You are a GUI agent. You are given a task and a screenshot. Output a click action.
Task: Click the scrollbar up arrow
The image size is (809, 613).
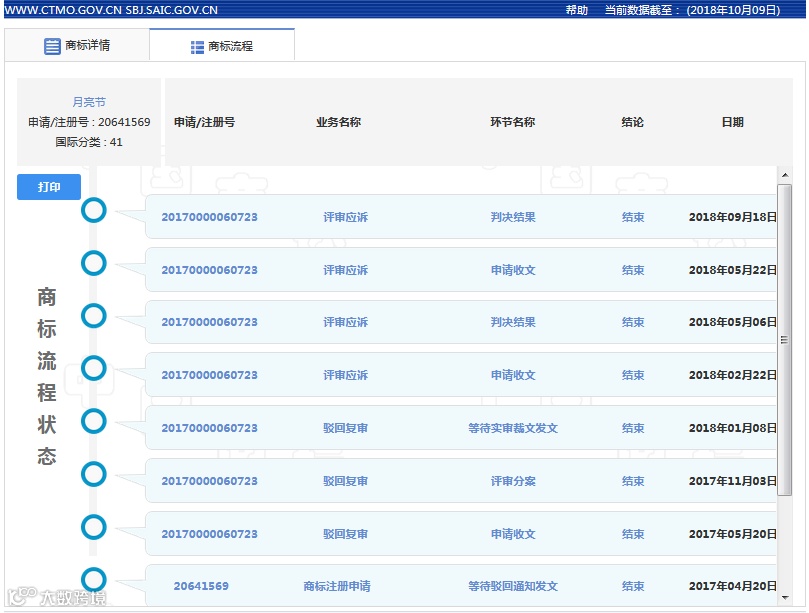tap(785, 175)
